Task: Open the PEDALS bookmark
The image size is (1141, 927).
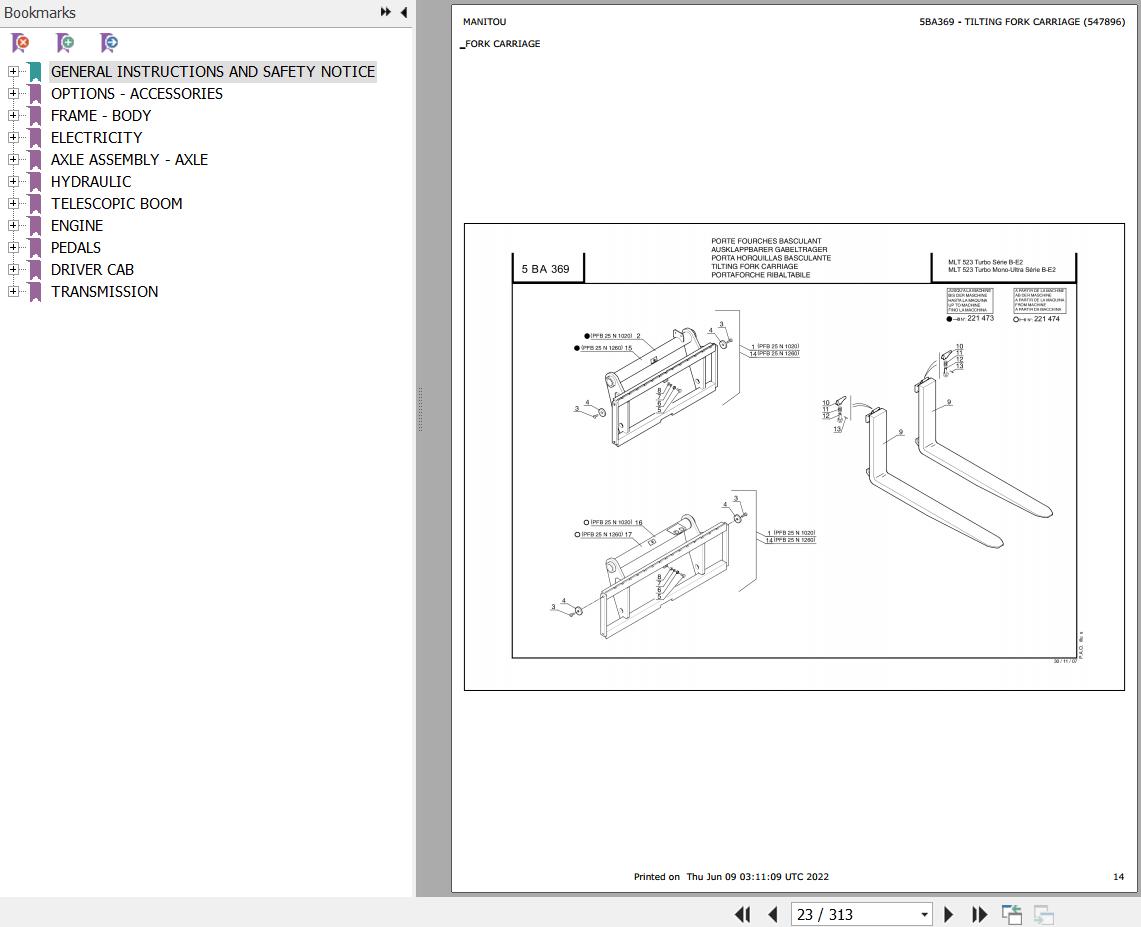Action: (x=76, y=247)
